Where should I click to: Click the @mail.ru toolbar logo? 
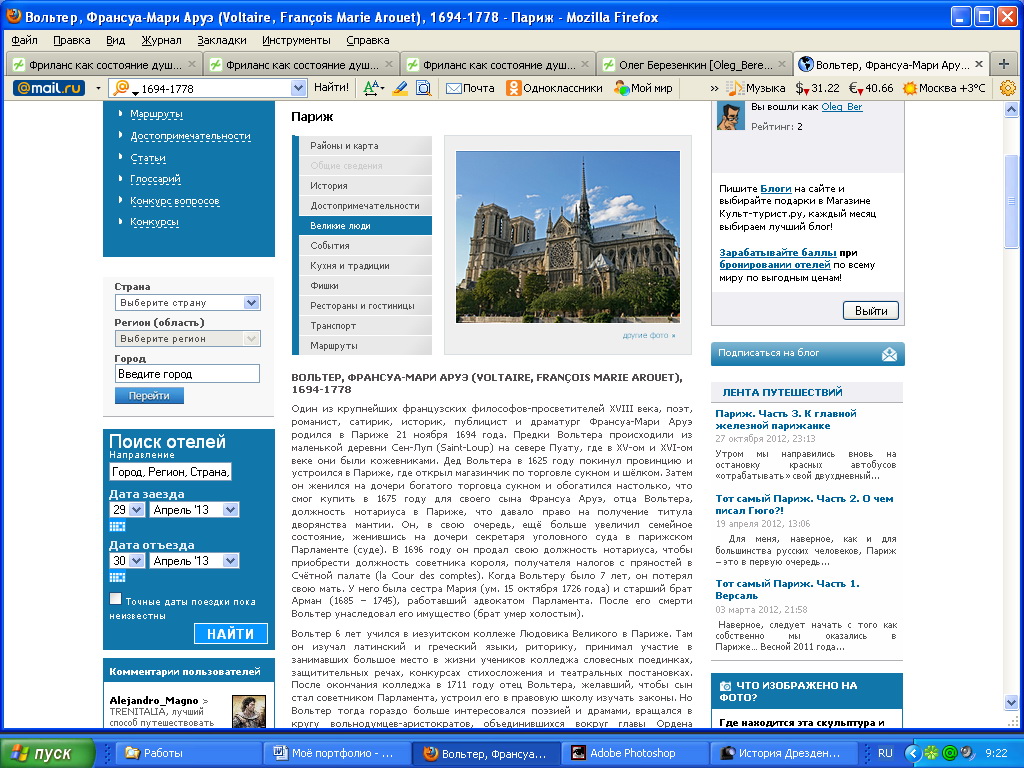click(49, 88)
